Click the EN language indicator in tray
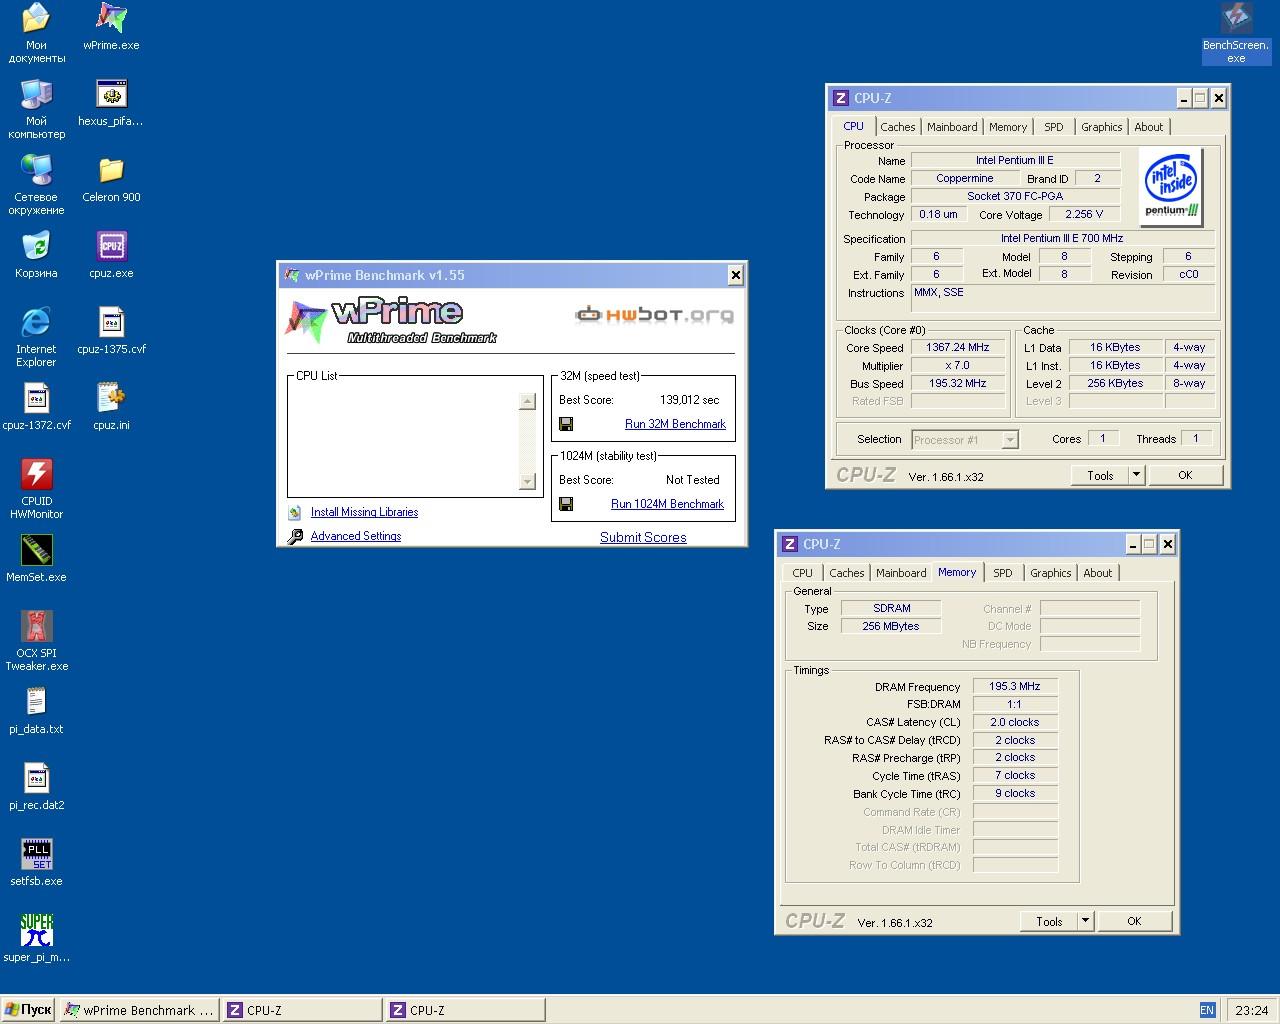The height and width of the screenshot is (1024, 1280). [1207, 1010]
